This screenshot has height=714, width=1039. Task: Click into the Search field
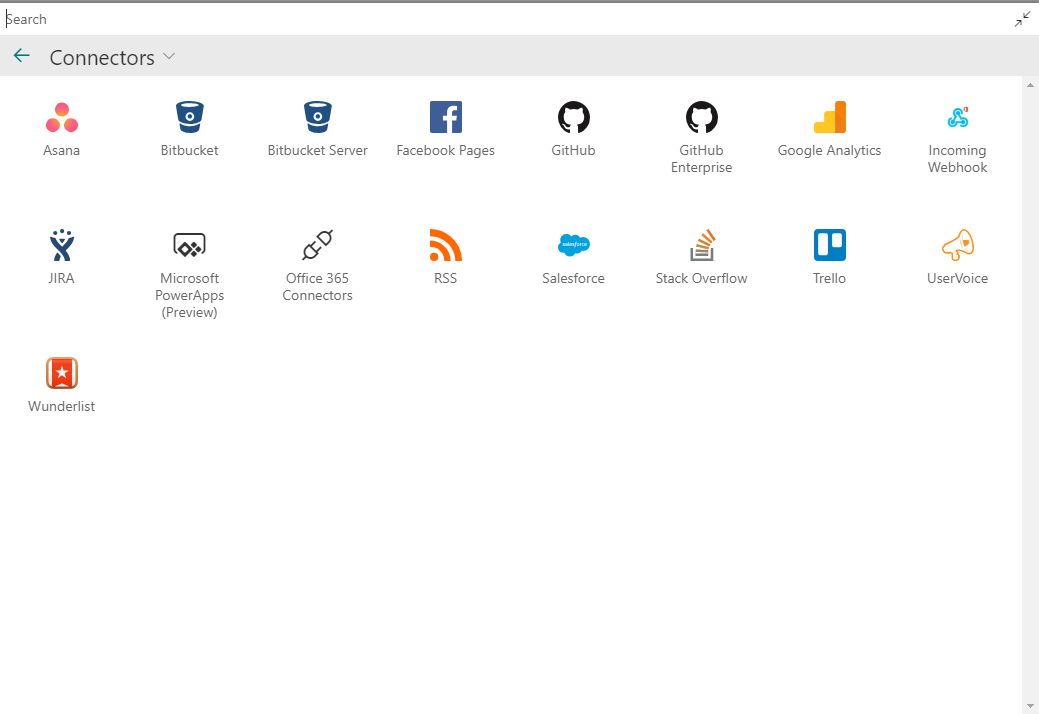(x=500, y=19)
